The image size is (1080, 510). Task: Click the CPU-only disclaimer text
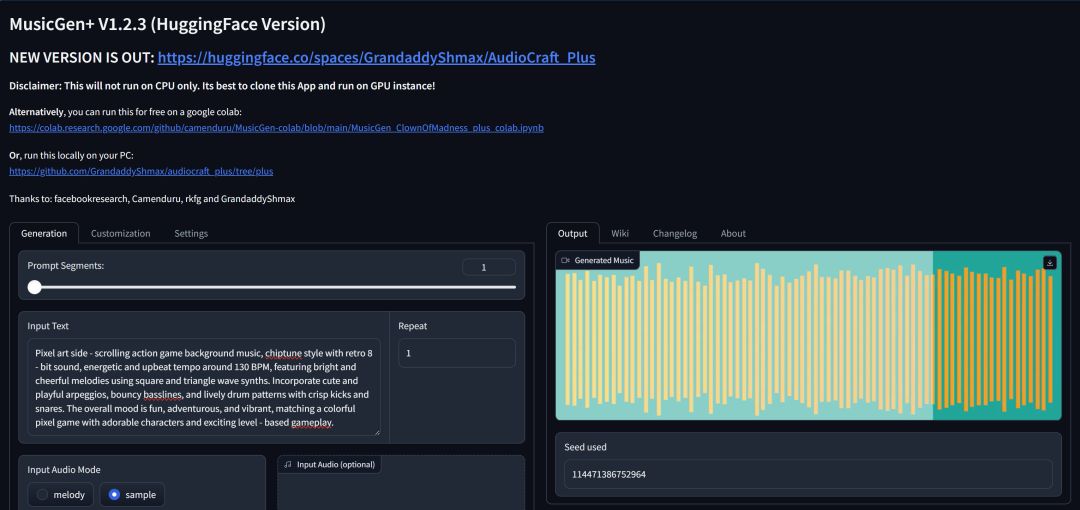pos(222,86)
